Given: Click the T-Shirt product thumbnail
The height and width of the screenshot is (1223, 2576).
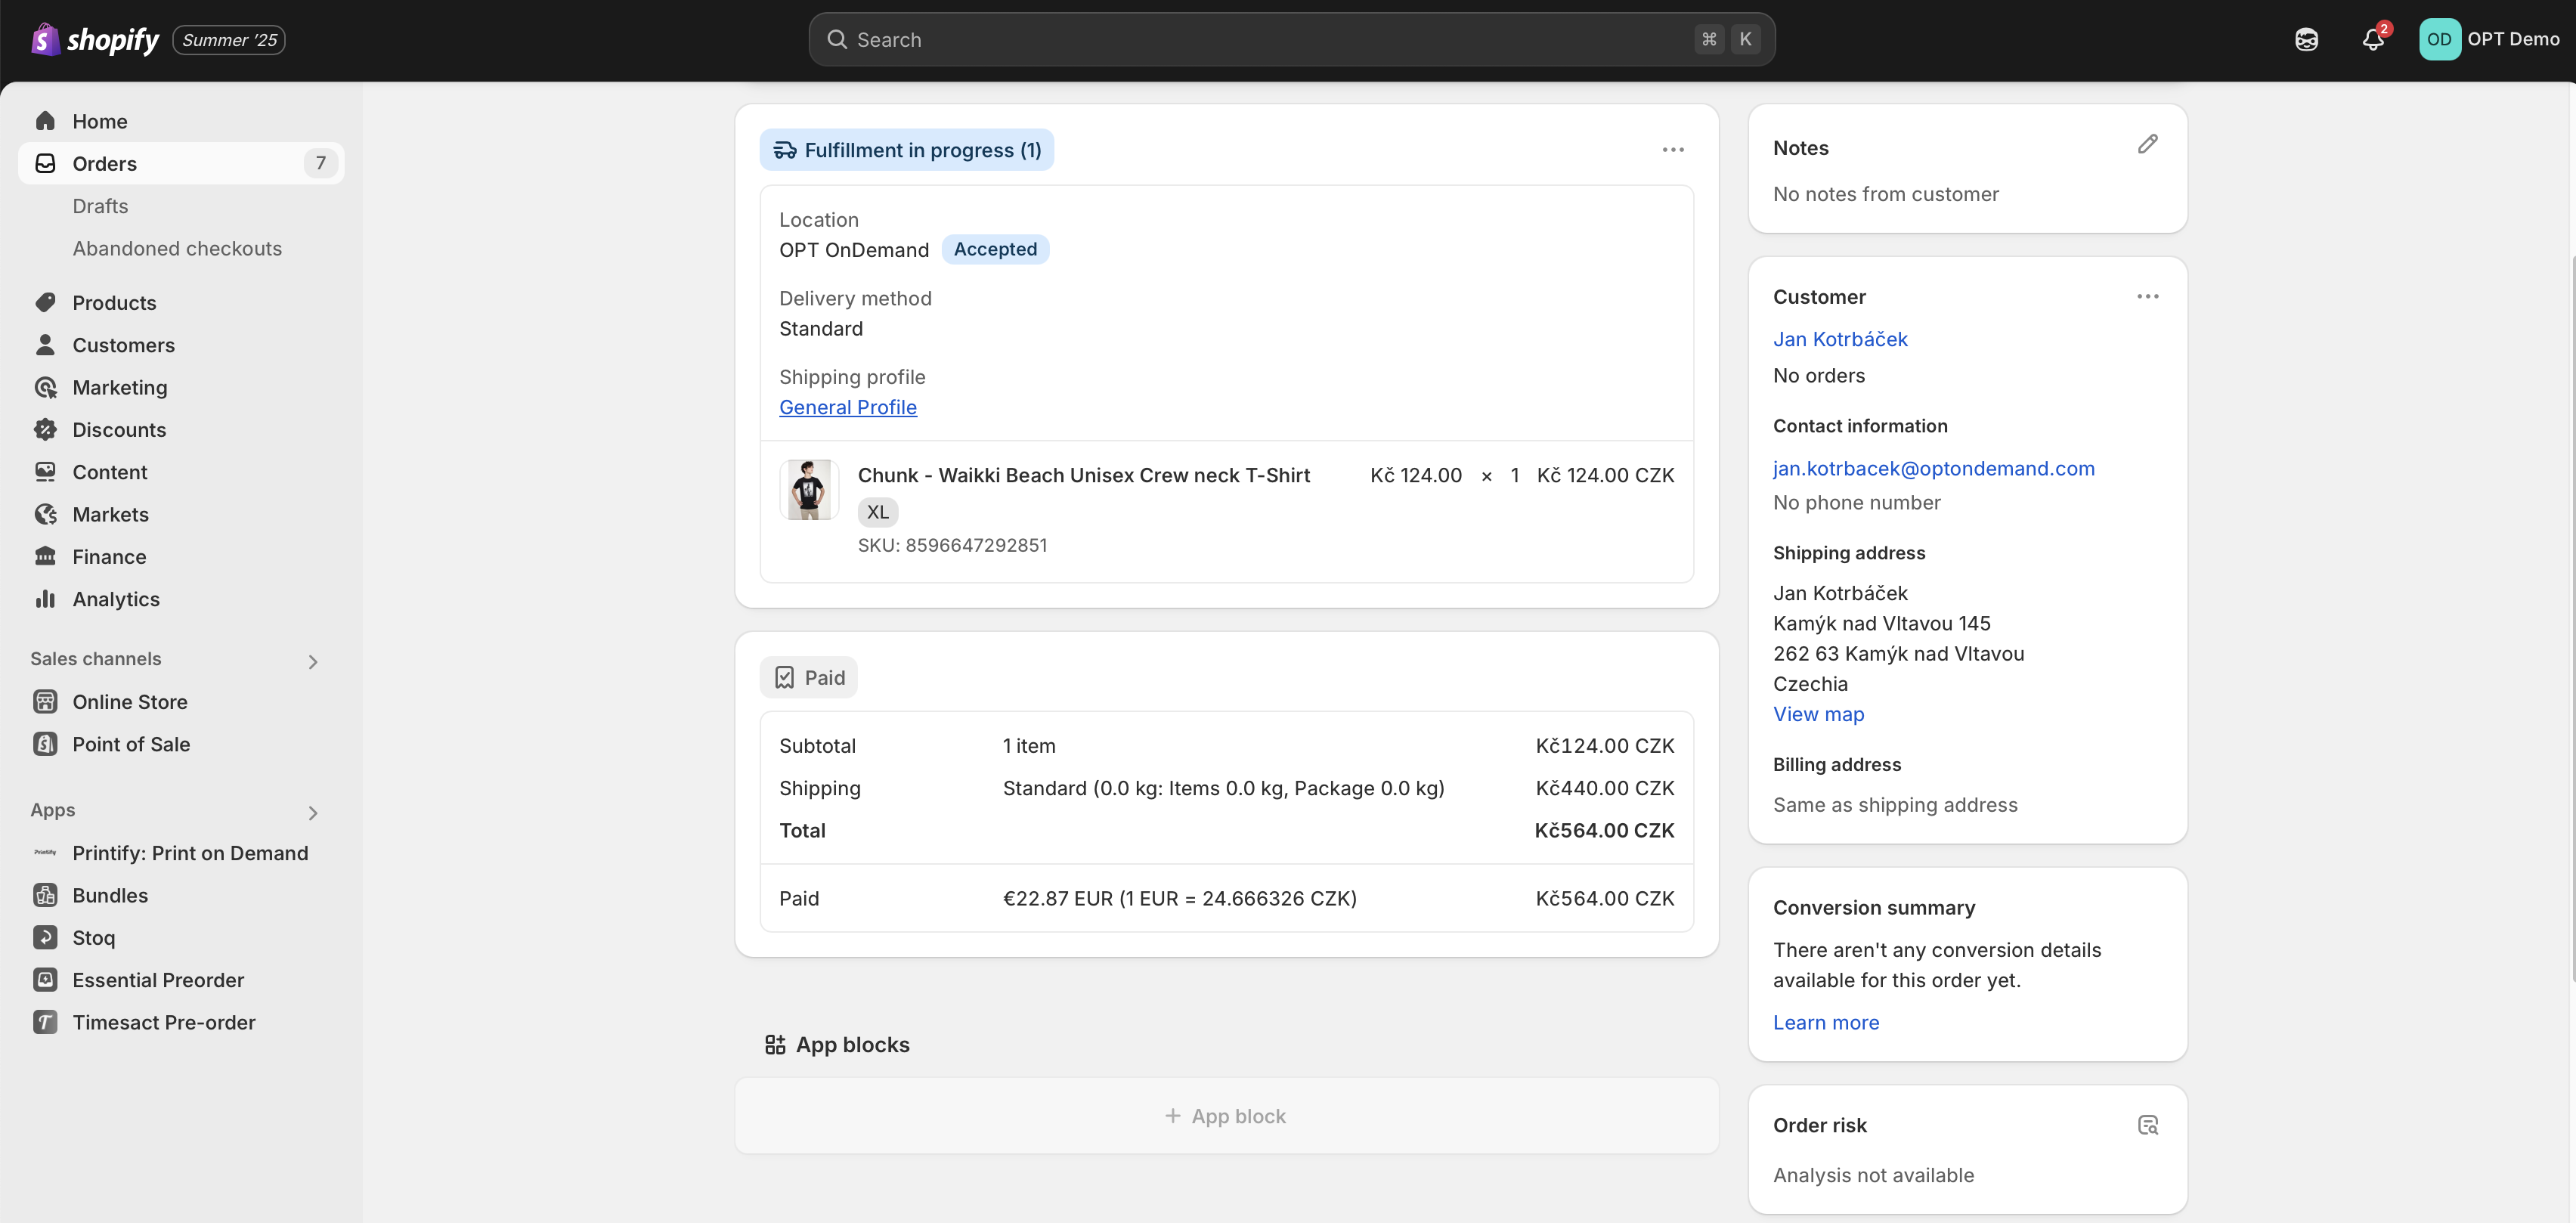Looking at the screenshot, I should [808, 489].
